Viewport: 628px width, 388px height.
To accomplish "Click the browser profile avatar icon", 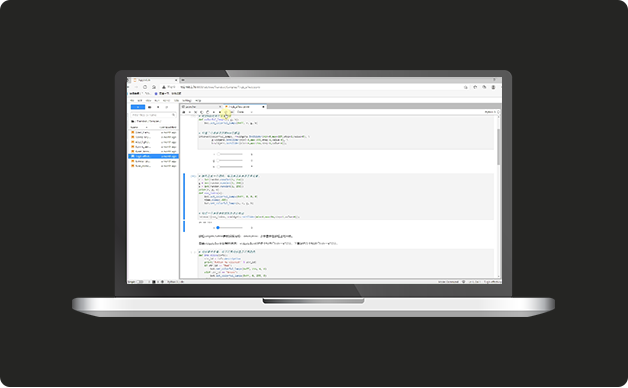I will [x=493, y=87].
